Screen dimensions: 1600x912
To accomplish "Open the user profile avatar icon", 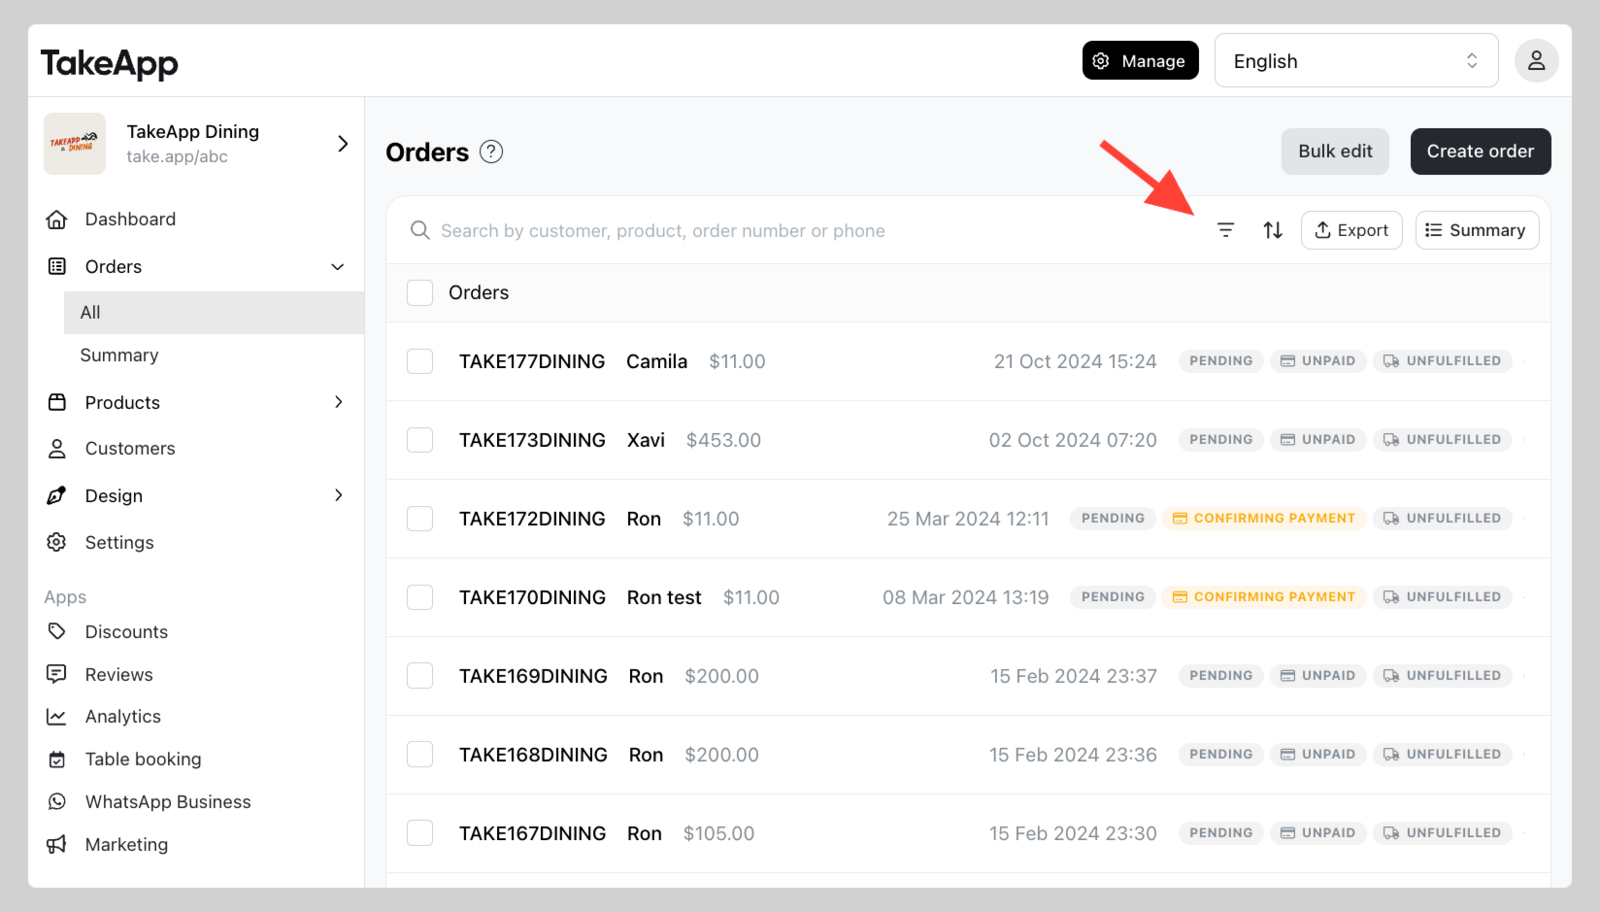I will tap(1536, 61).
